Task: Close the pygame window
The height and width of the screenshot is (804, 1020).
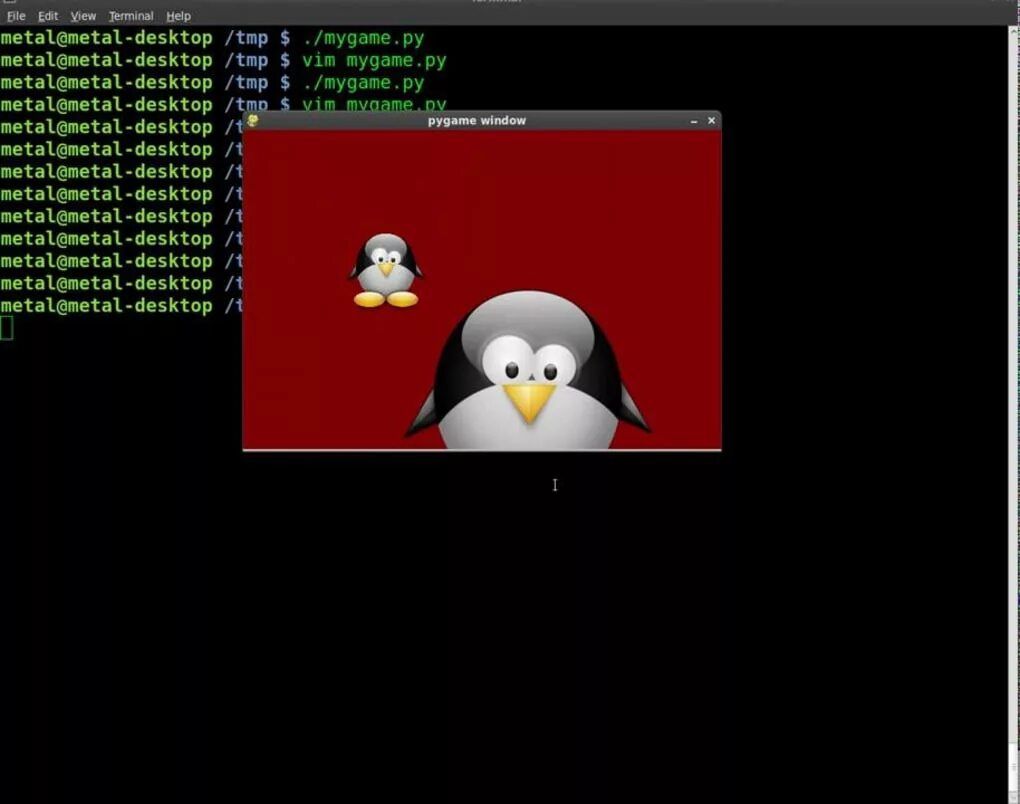Action: click(711, 120)
